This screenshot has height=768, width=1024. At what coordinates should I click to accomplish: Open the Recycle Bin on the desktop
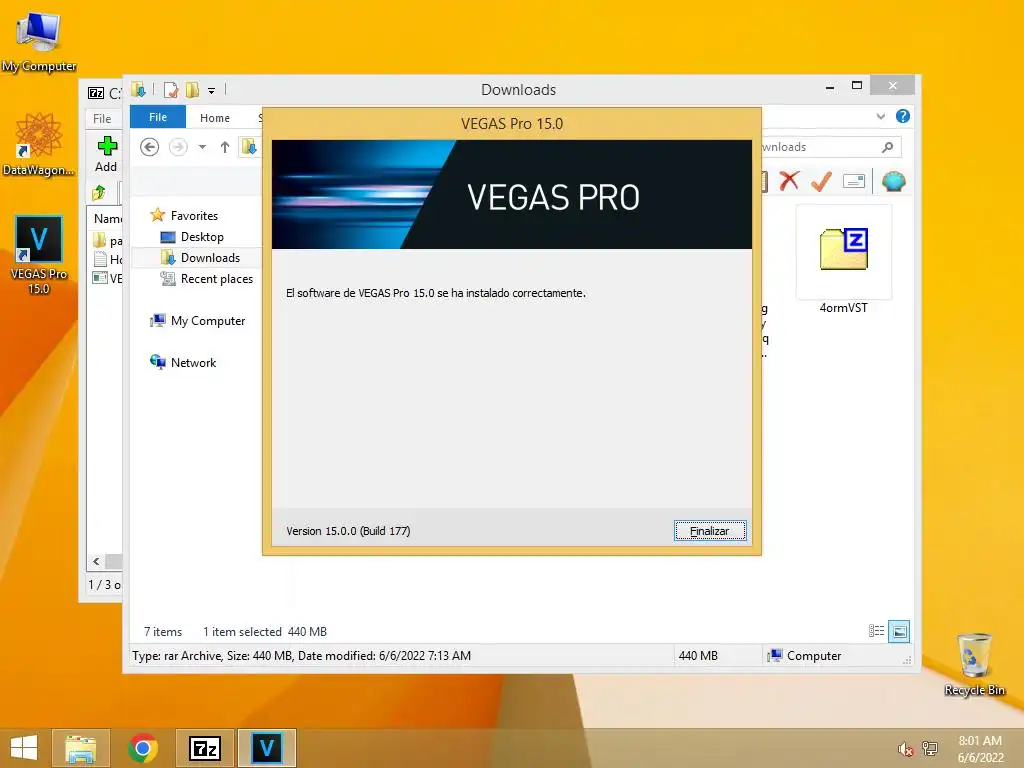[x=974, y=664]
